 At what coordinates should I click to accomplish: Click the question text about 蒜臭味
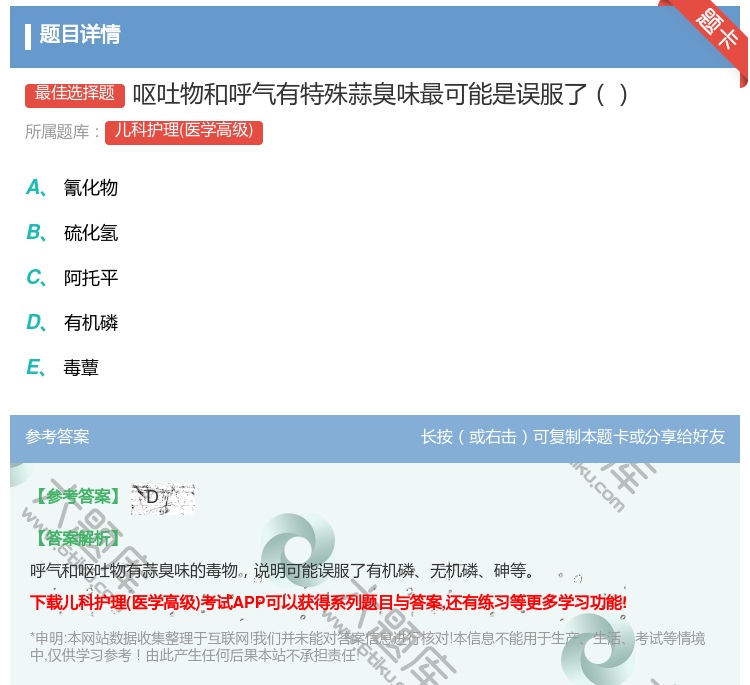tap(380, 94)
